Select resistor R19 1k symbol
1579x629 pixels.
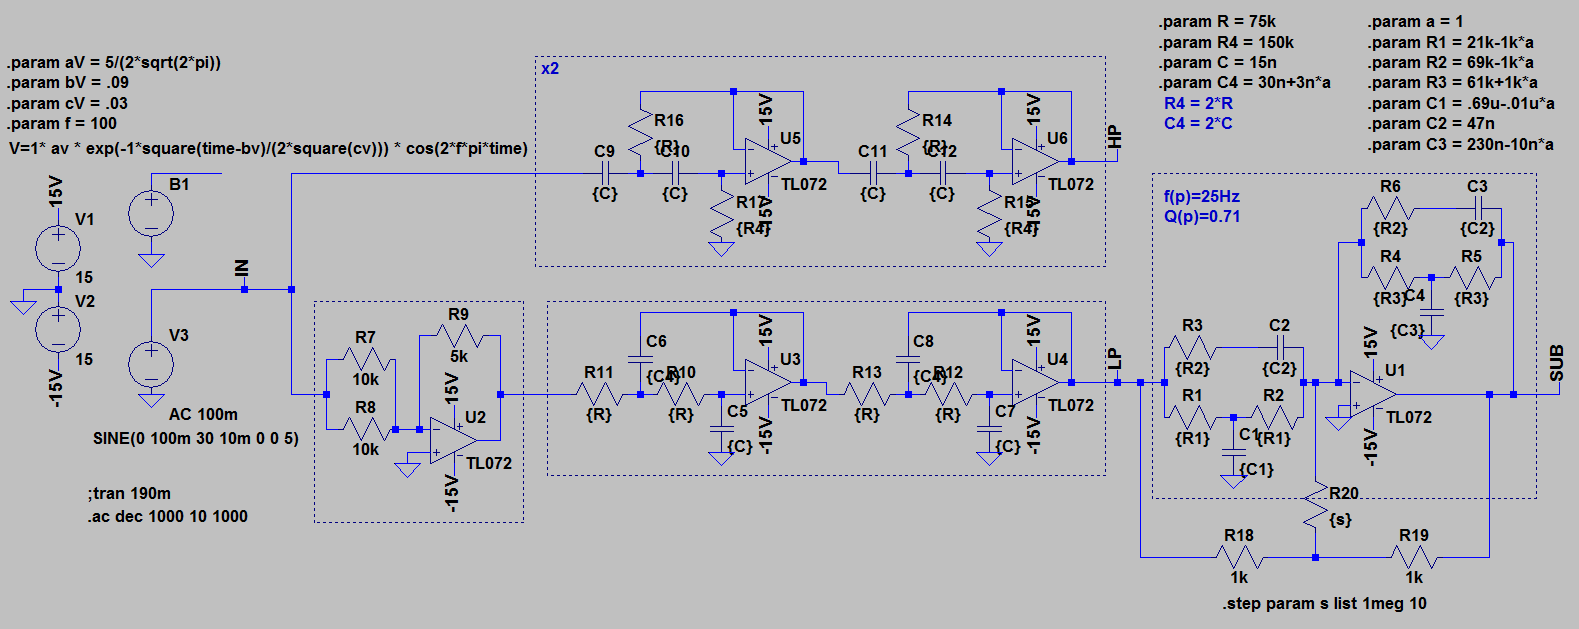(x=1413, y=556)
